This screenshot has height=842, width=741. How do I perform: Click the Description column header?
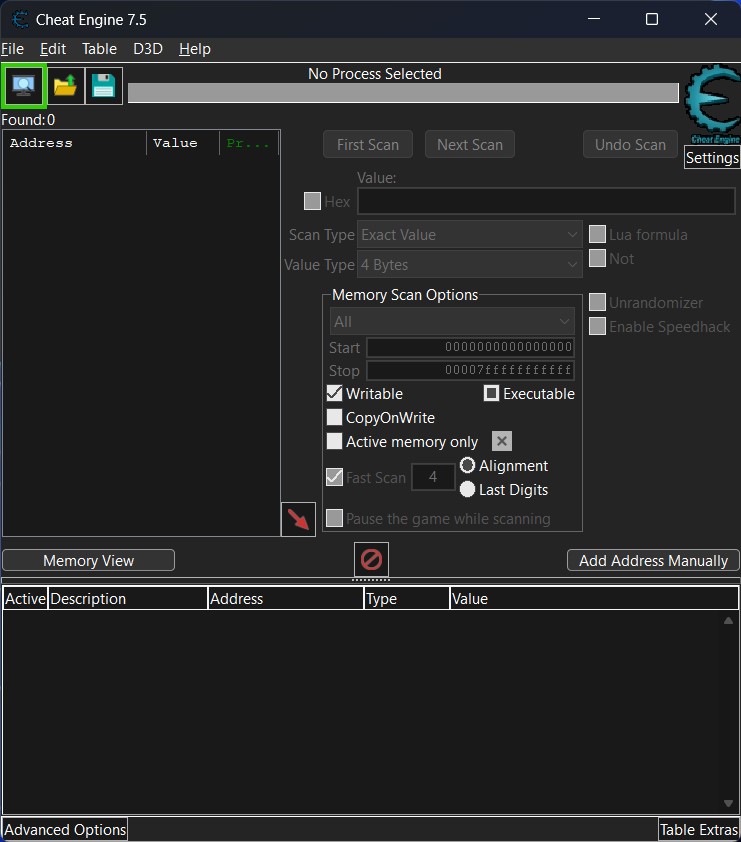[128, 599]
